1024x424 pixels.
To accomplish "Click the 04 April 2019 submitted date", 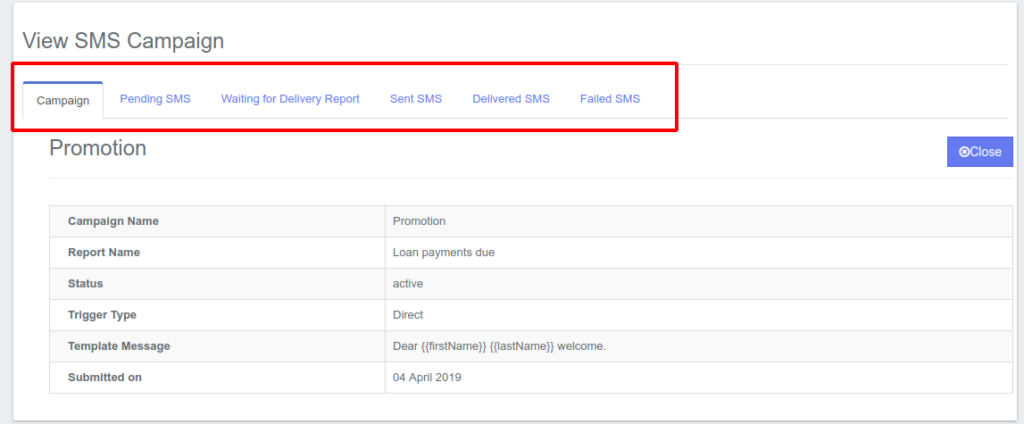I will tap(427, 378).
